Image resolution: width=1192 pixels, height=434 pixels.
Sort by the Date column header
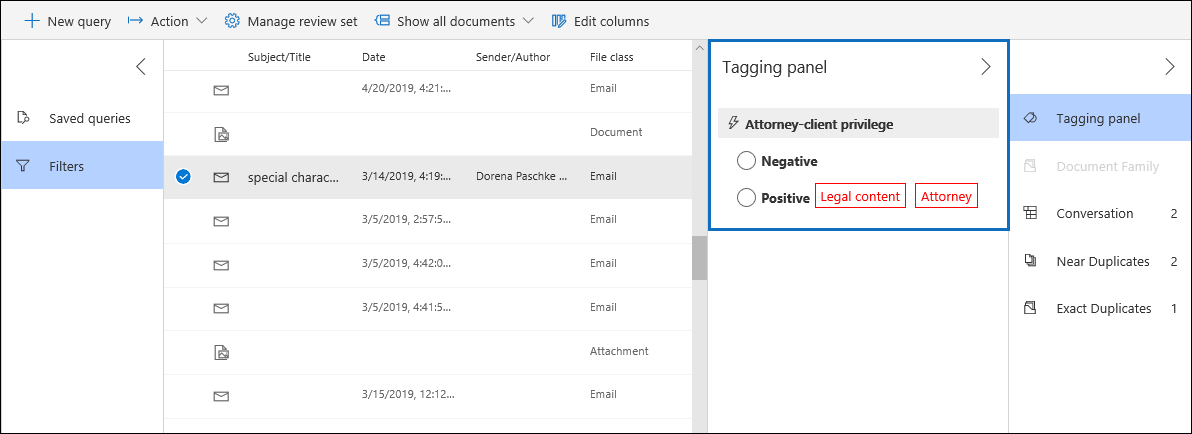(373, 57)
